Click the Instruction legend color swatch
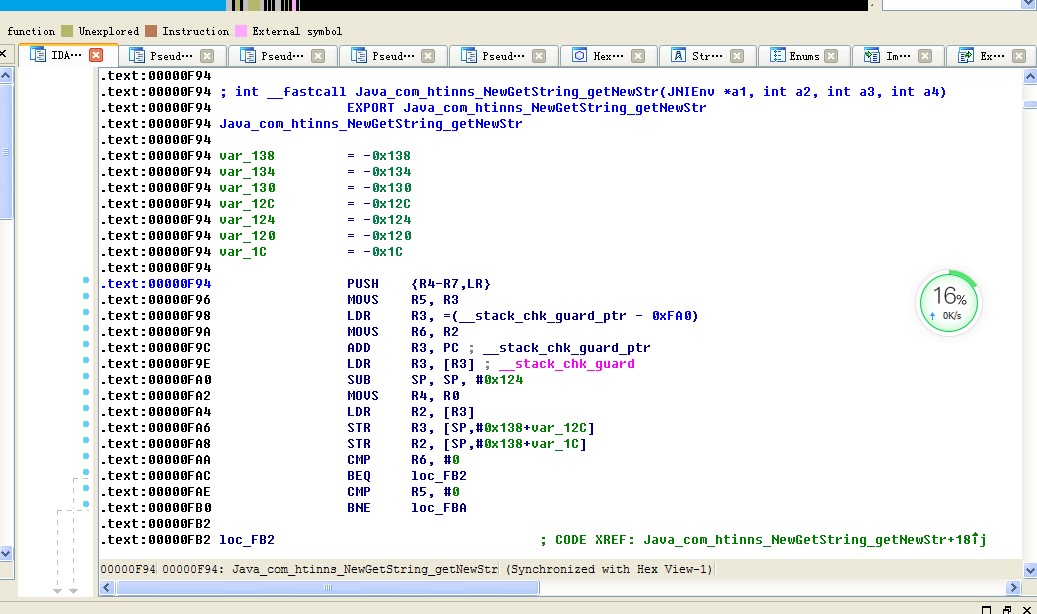This screenshot has height=614, width=1037. click(x=151, y=31)
